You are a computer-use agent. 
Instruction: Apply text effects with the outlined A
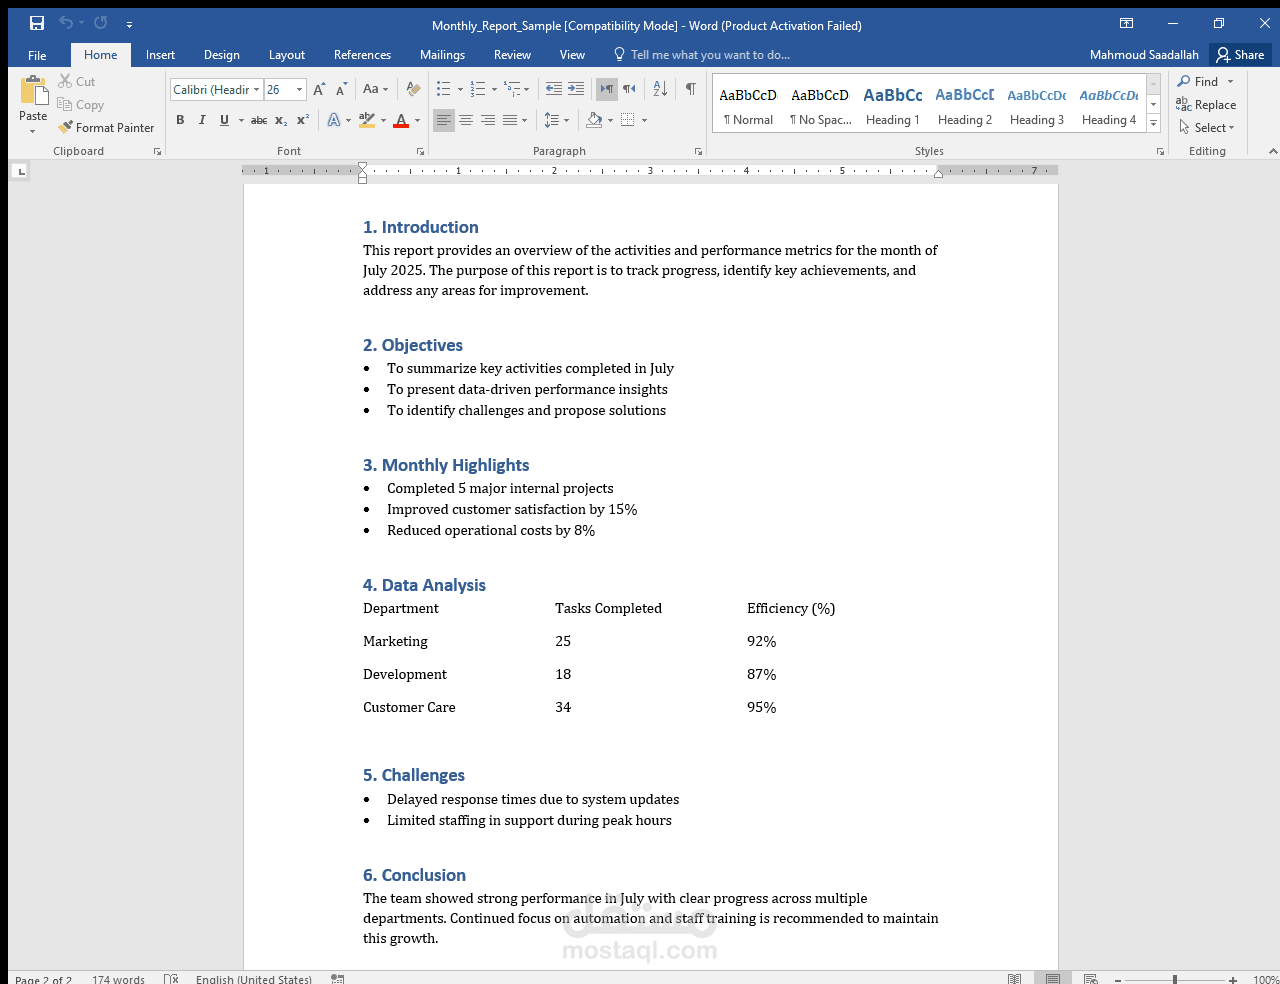[334, 120]
